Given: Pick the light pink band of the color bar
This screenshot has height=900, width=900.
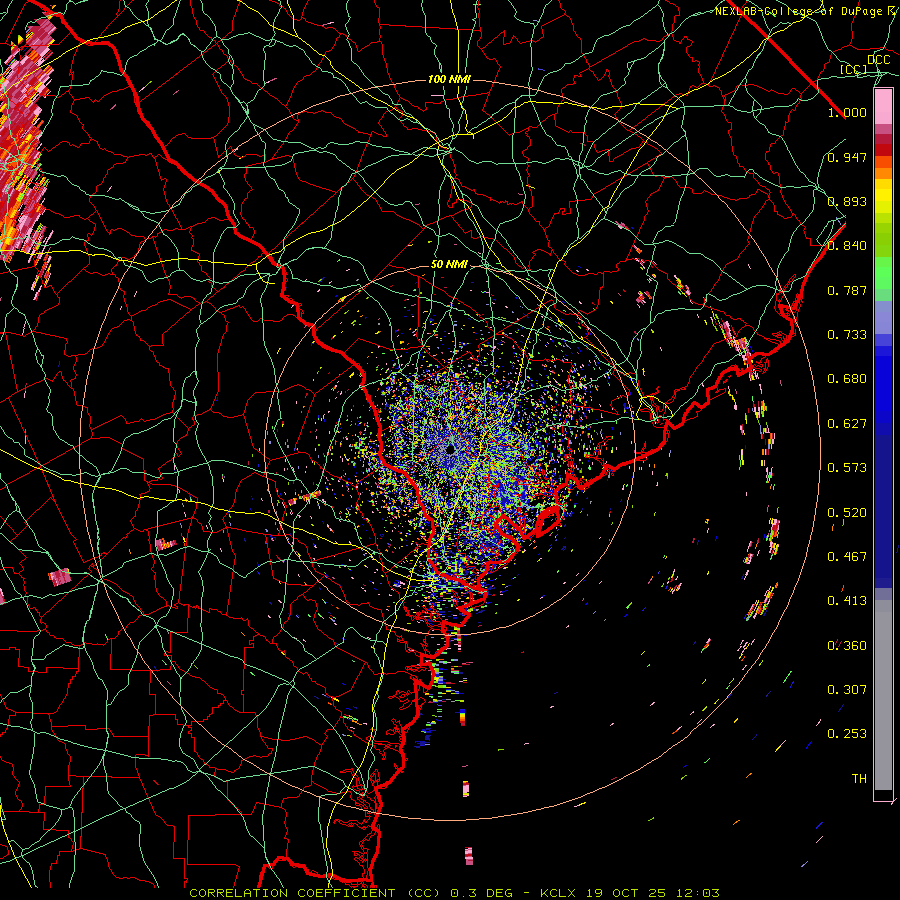Looking at the screenshot, I should (x=883, y=107).
